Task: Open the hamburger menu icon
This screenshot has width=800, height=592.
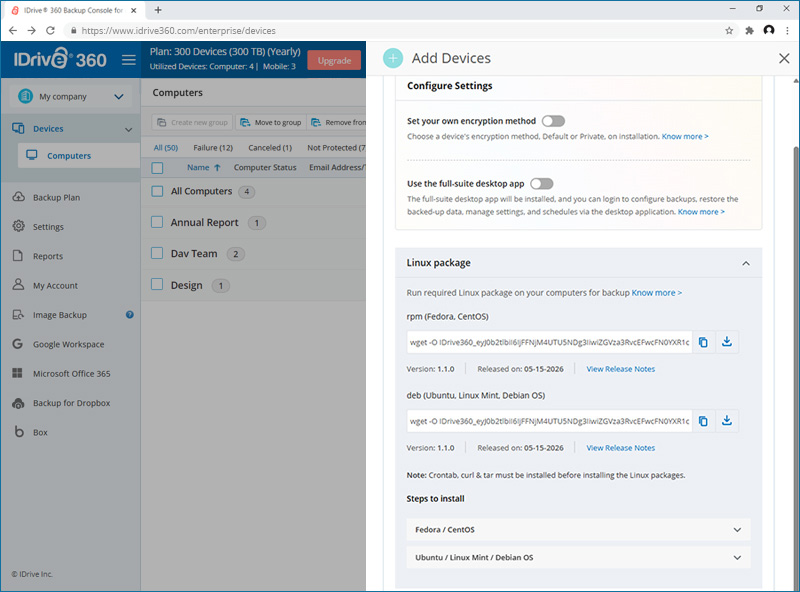Action: pos(129,60)
